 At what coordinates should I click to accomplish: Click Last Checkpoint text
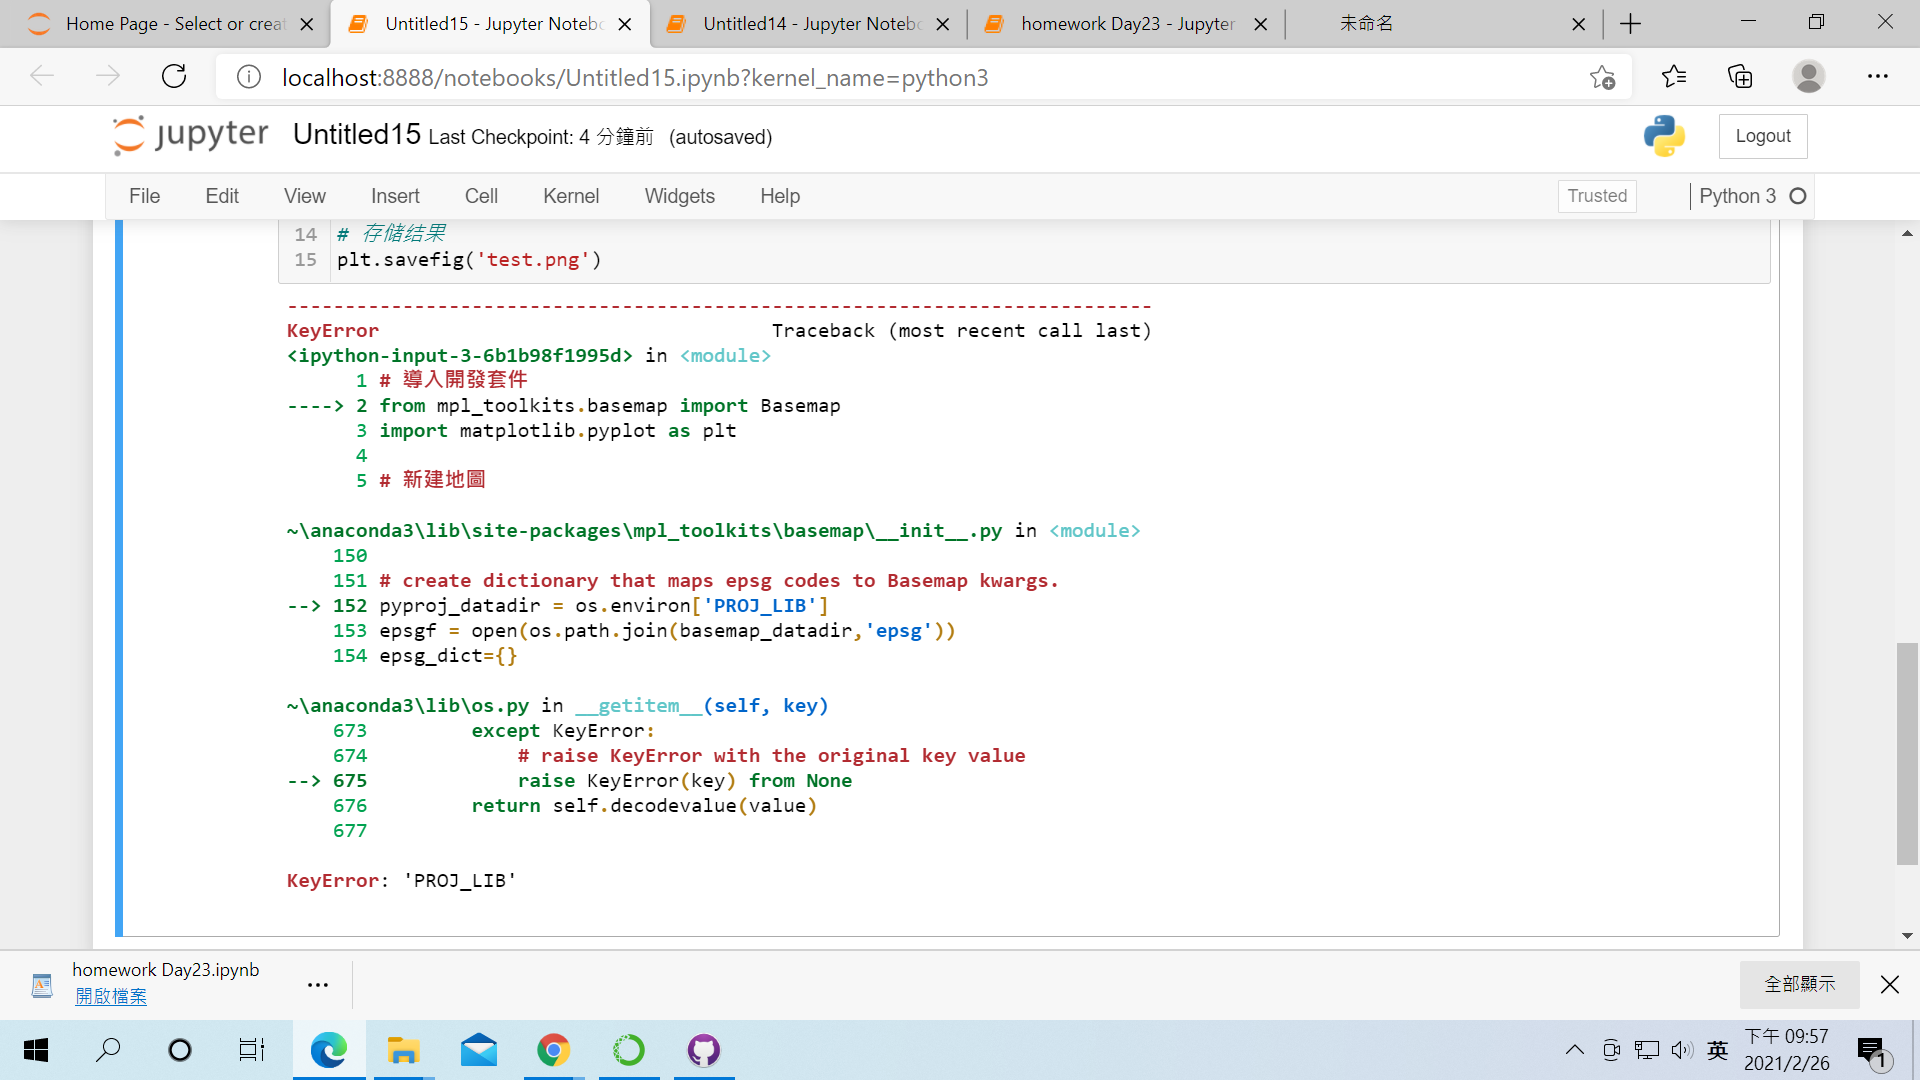541,137
